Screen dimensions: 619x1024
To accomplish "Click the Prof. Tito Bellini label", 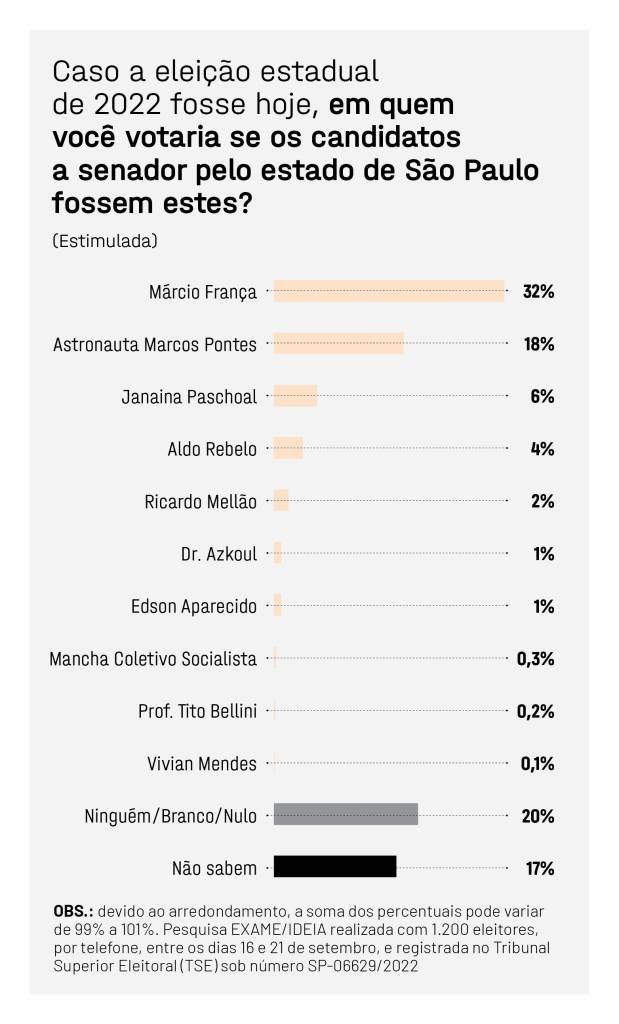I will [x=198, y=711].
